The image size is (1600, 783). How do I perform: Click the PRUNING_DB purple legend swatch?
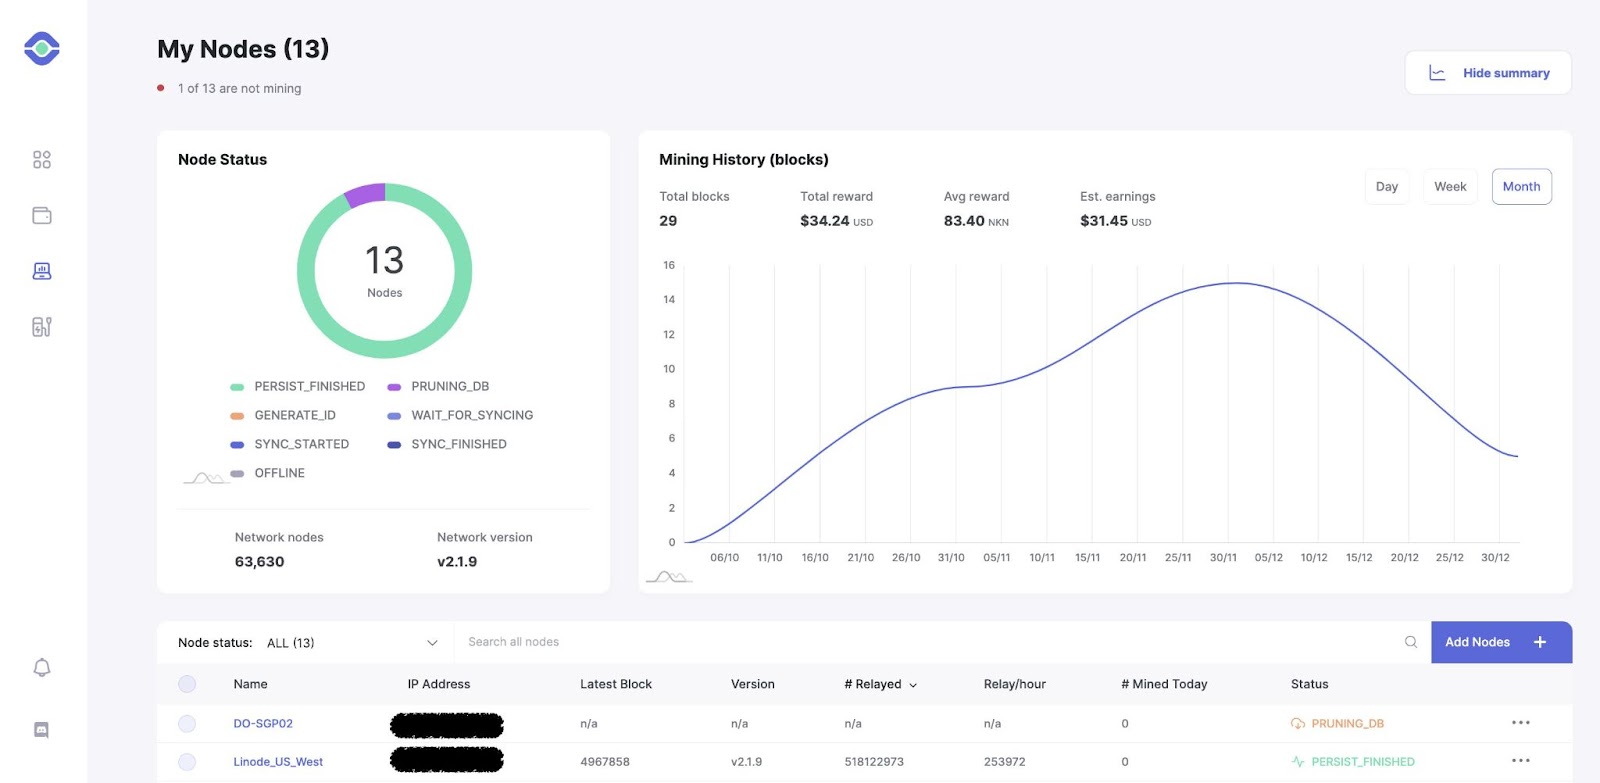point(394,387)
